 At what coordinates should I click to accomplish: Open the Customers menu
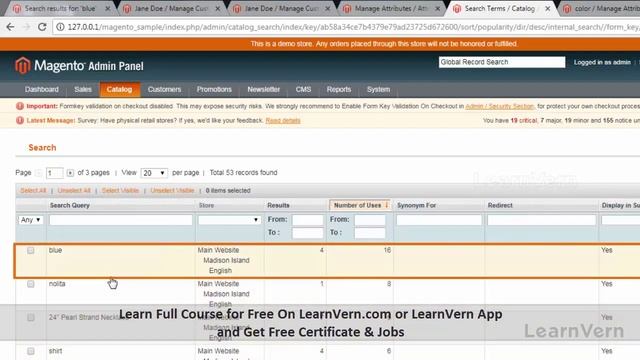click(x=164, y=89)
